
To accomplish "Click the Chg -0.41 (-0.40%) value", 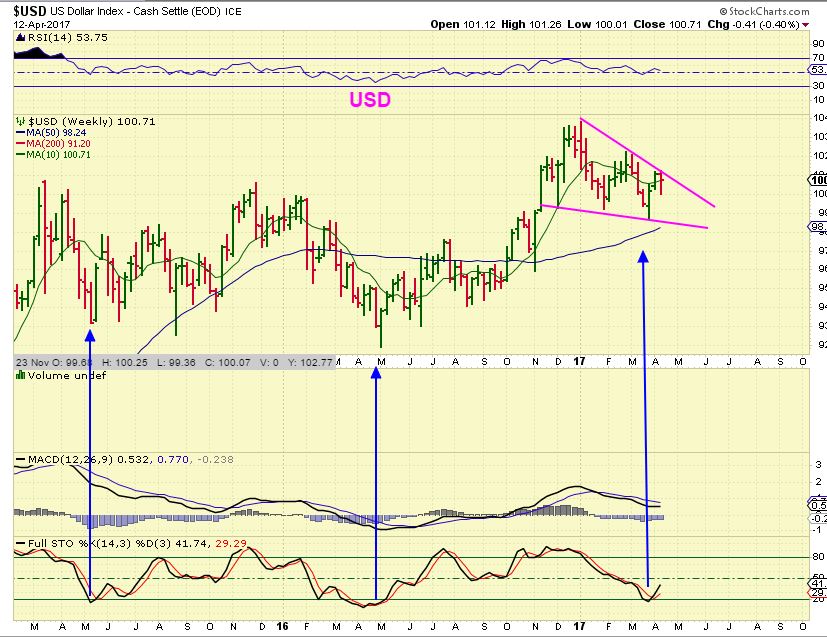I will (x=753, y=24).
